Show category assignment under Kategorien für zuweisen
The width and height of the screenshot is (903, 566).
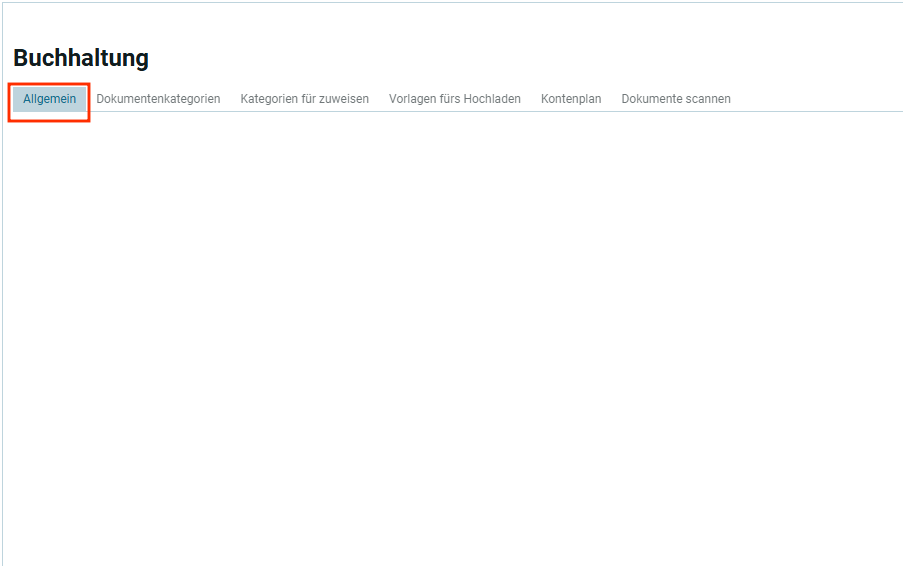tap(304, 99)
